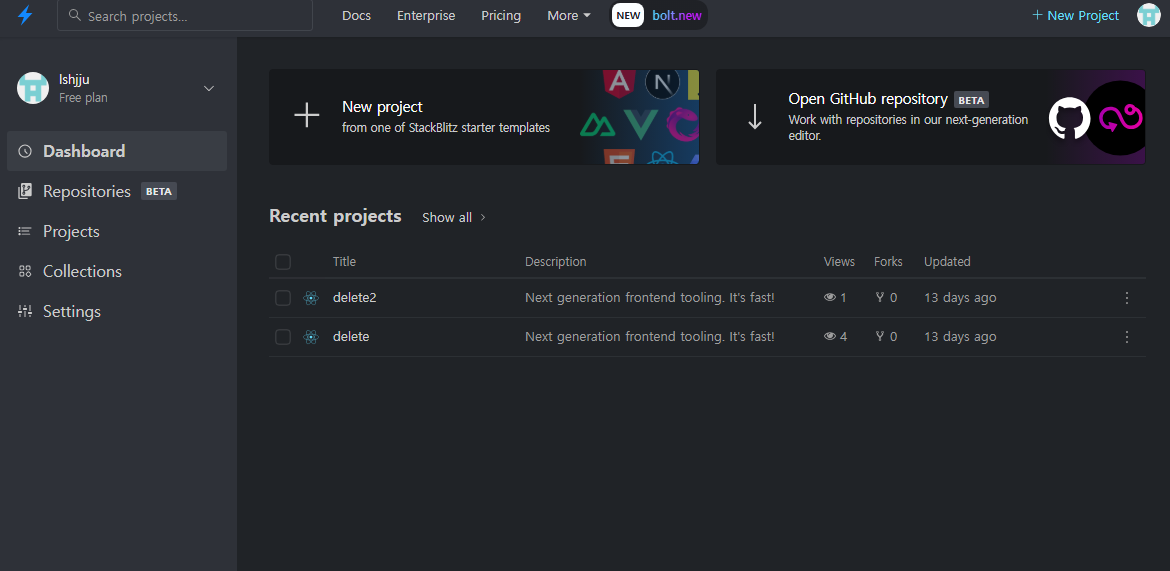Open the kebab menu for delete2

click(1127, 298)
